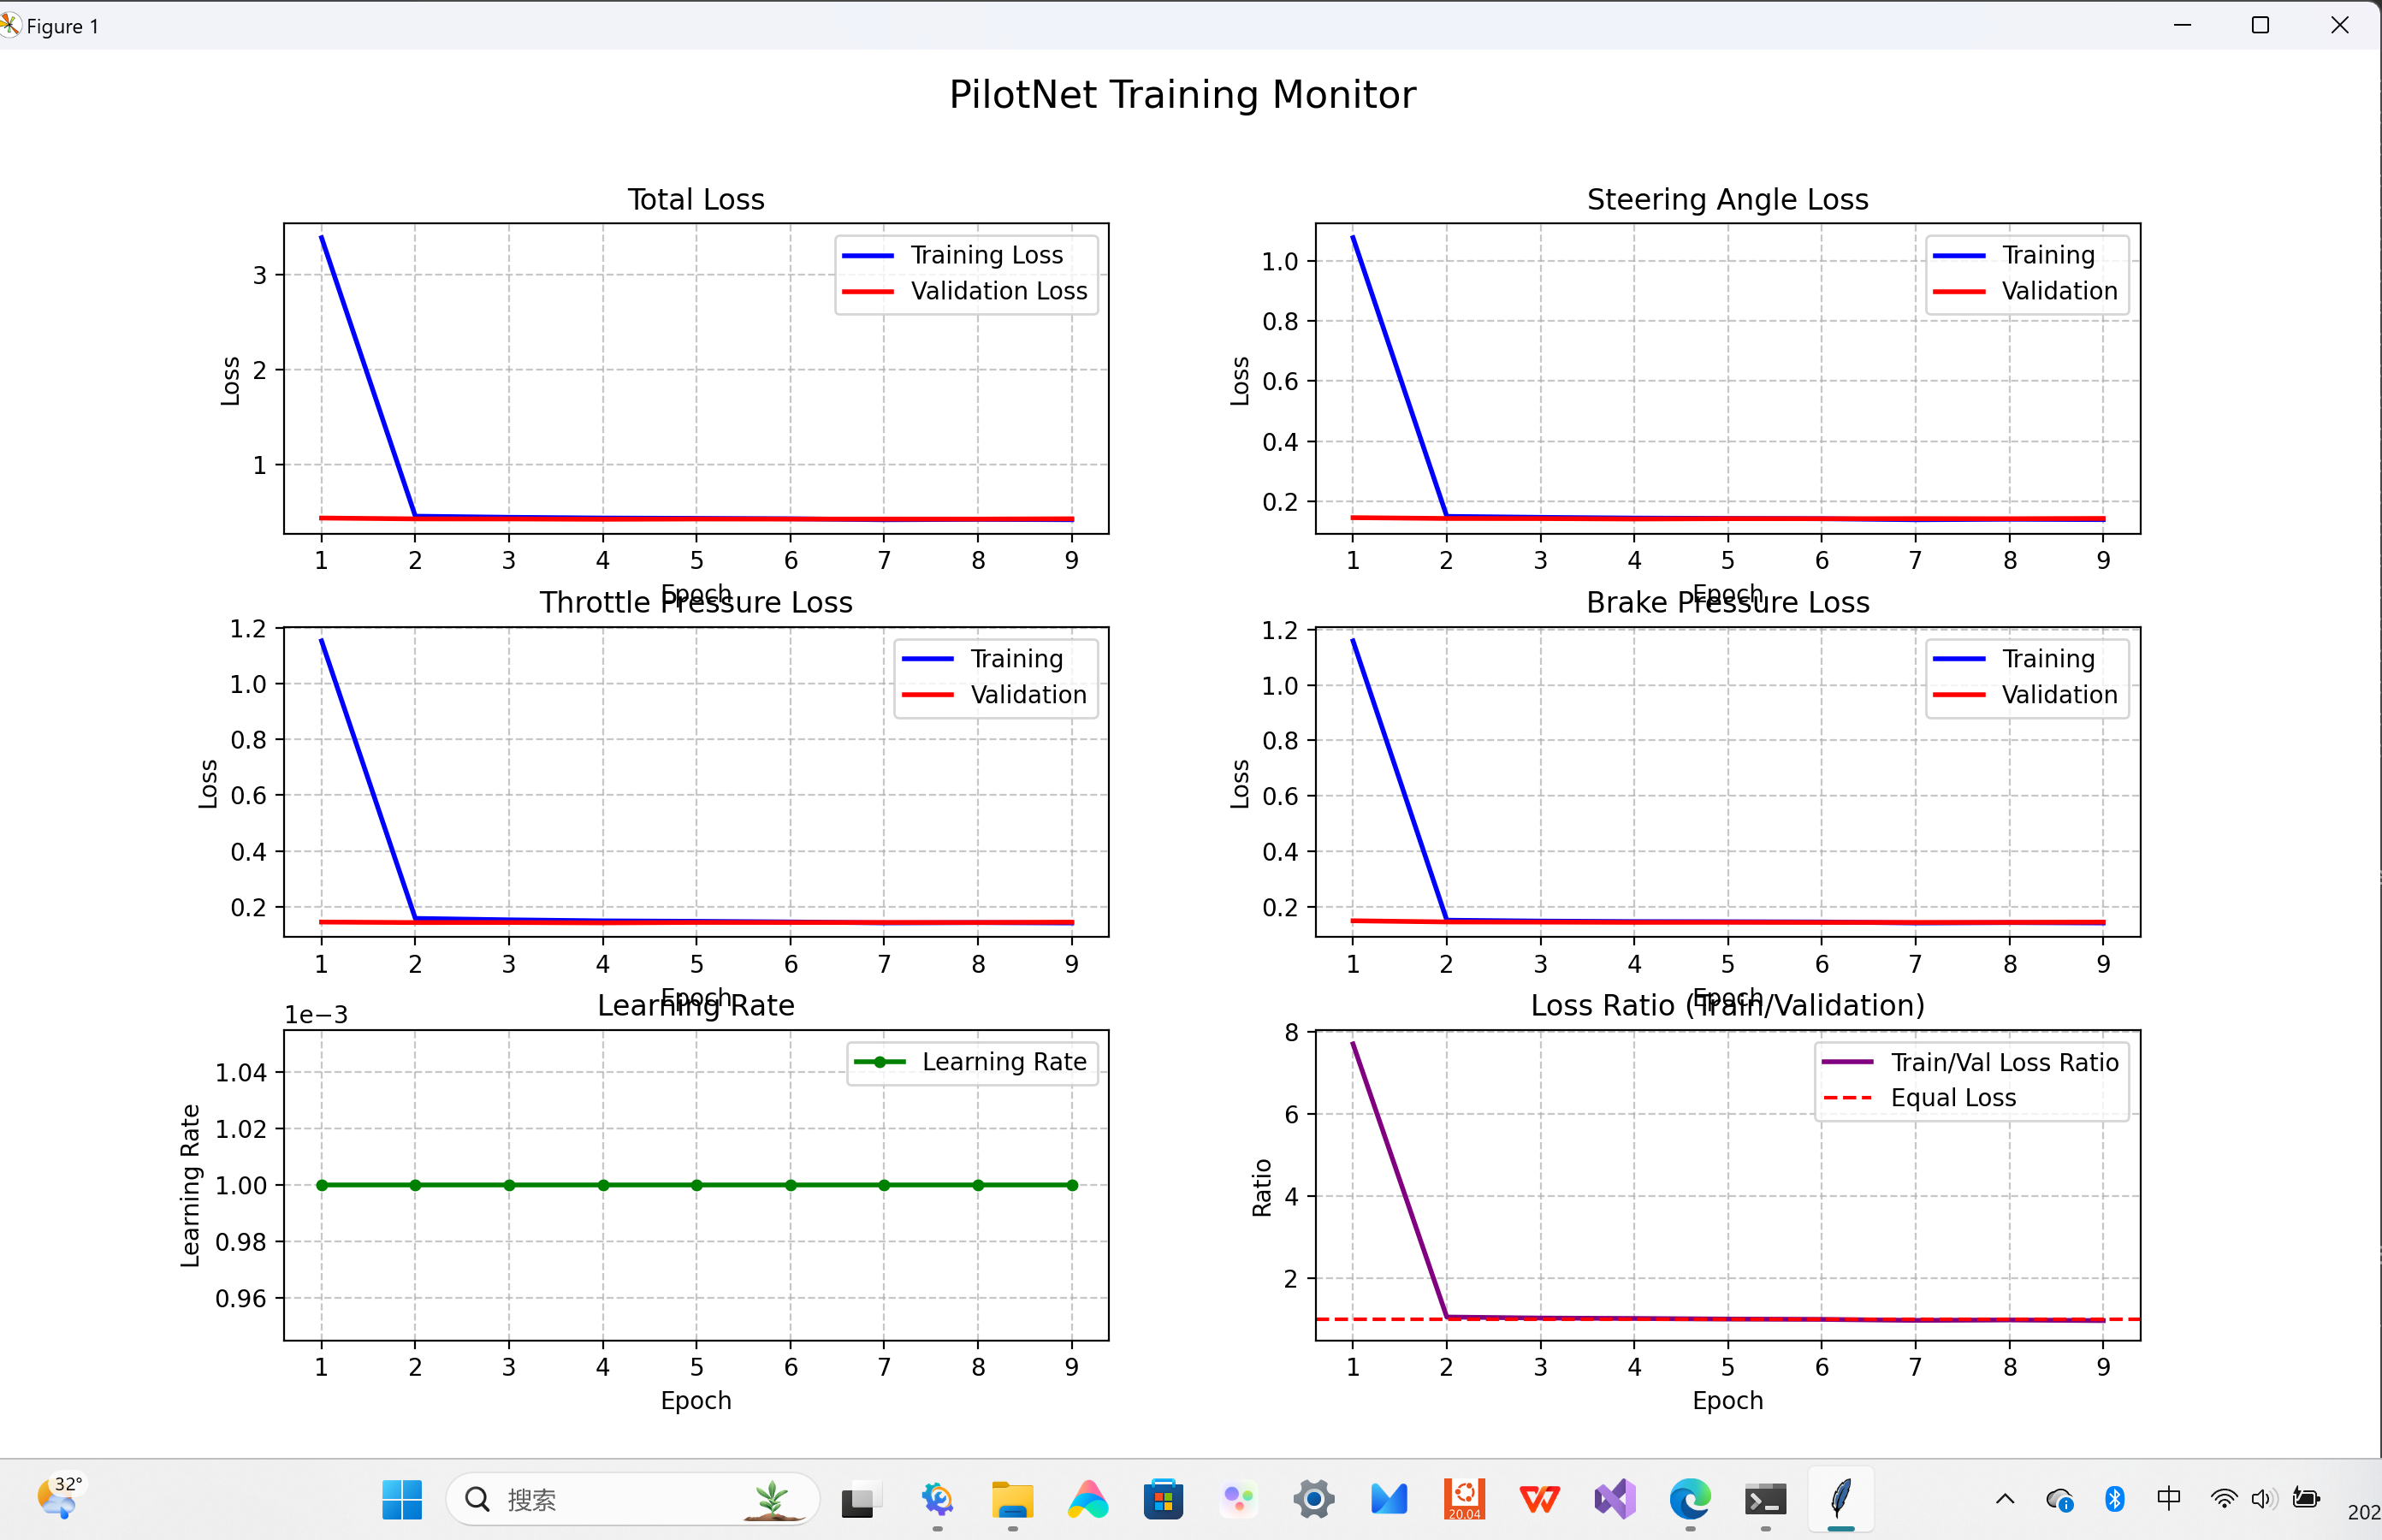Viewport: 2382px width, 1540px height.
Task: Open the volume speaker tray icon
Action: coord(2263,1498)
